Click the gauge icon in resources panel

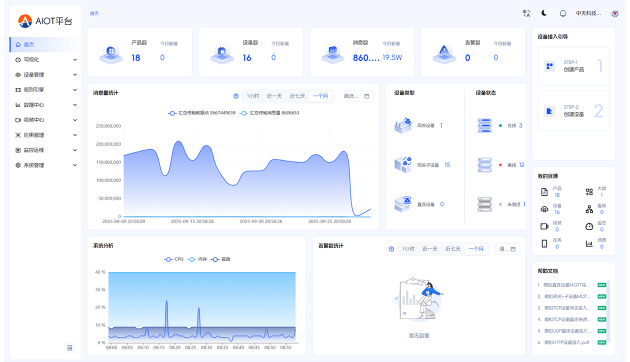click(589, 227)
